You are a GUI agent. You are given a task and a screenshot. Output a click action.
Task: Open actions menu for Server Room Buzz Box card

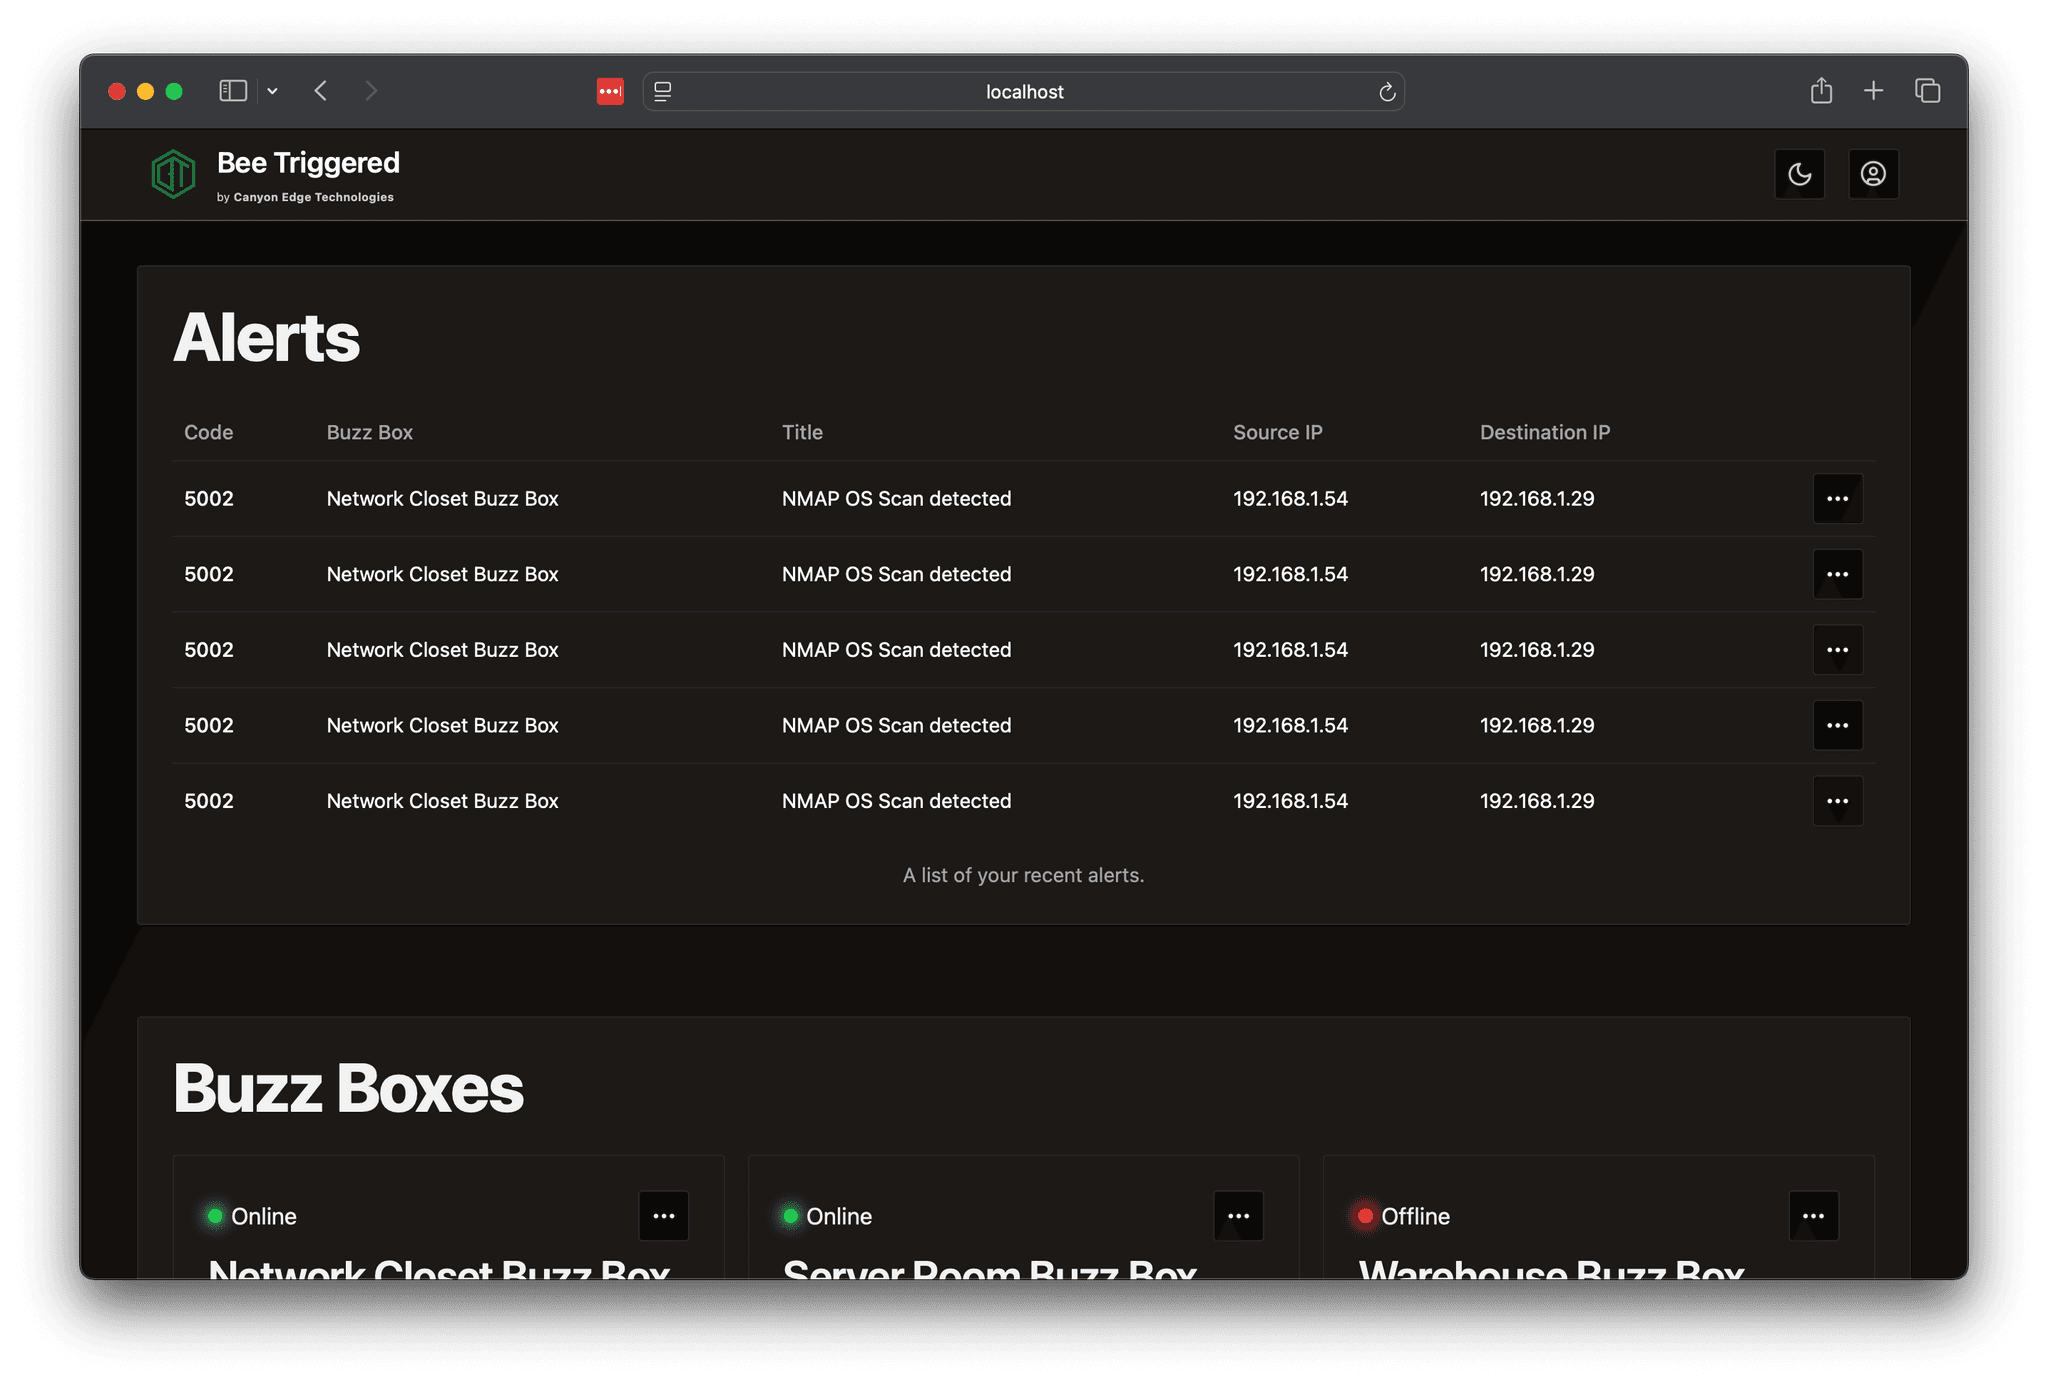(x=1239, y=1216)
